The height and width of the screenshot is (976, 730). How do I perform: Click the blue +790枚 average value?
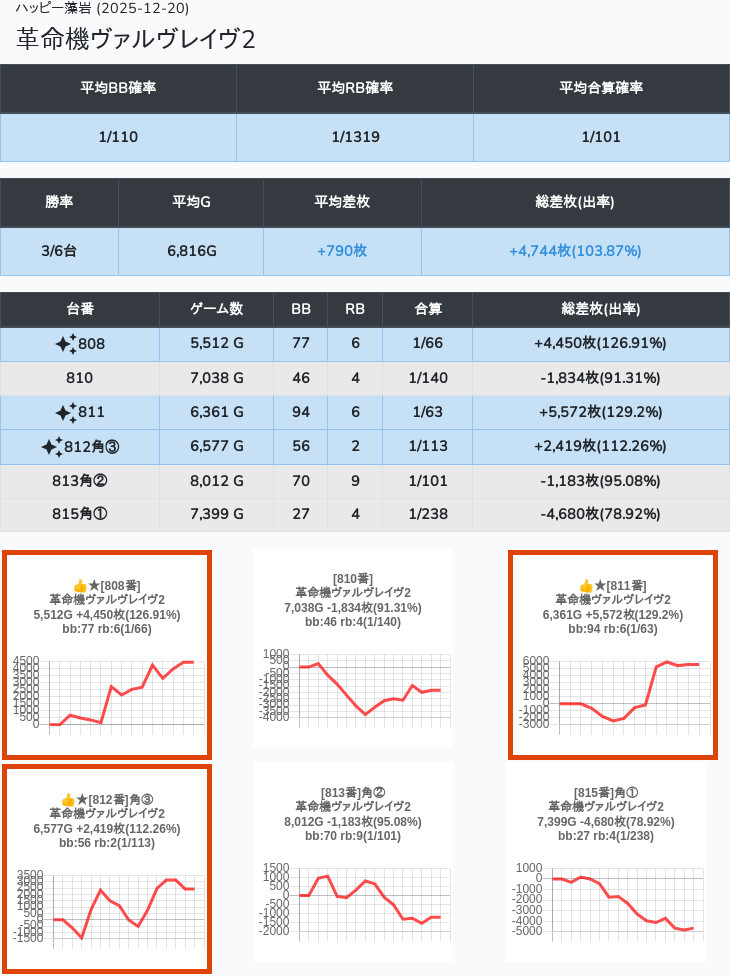[x=342, y=250]
